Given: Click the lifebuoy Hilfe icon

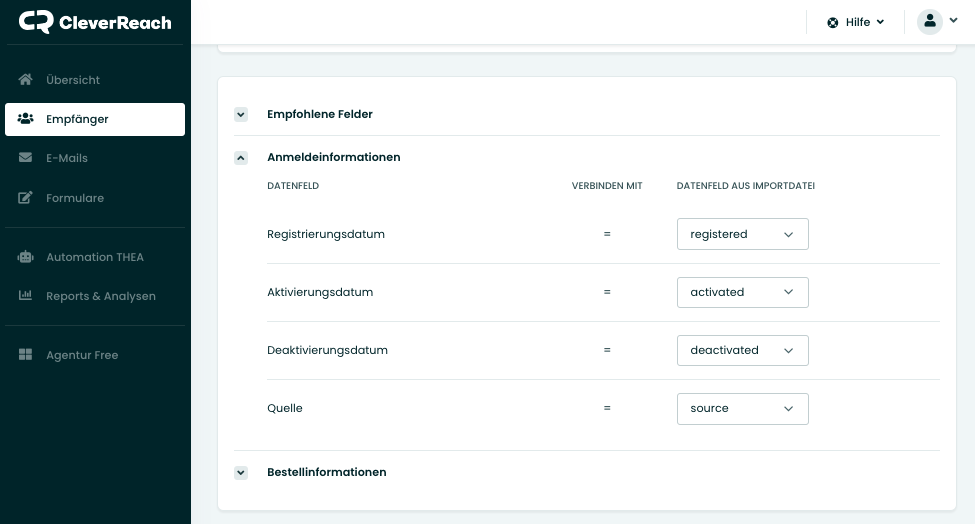Looking at the screenshot, I should tap(832, 22).
